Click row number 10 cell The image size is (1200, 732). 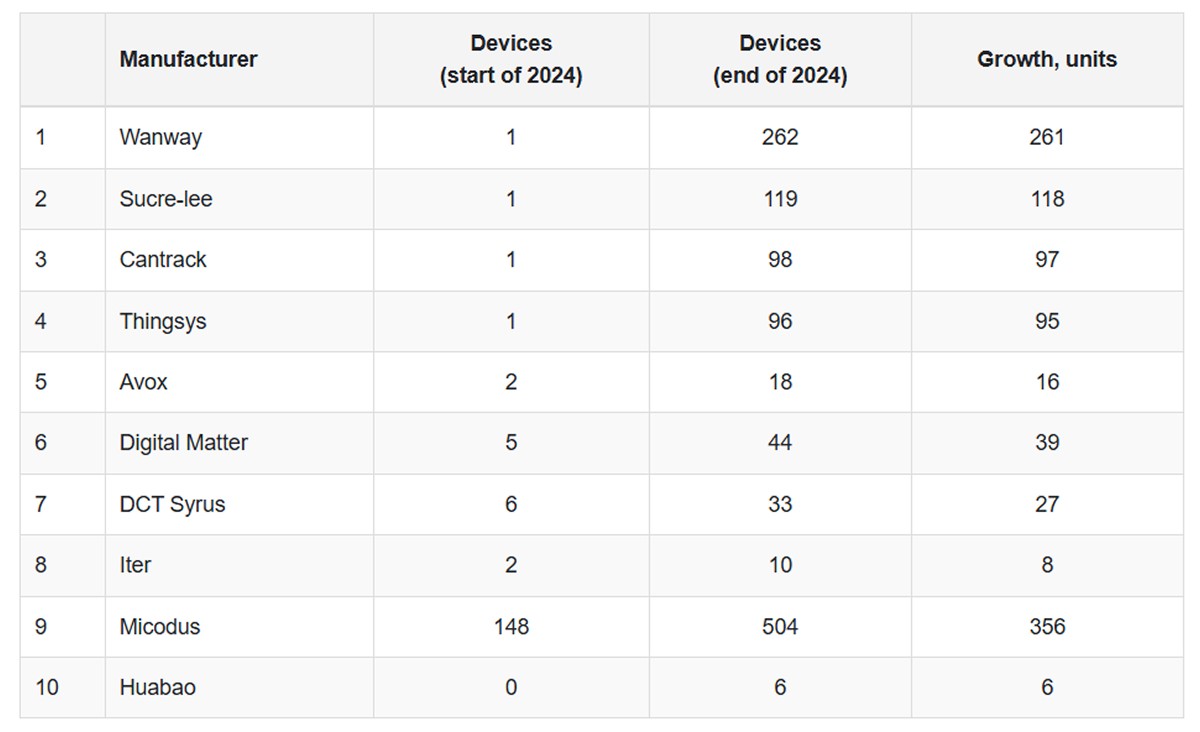pos(47,687)
